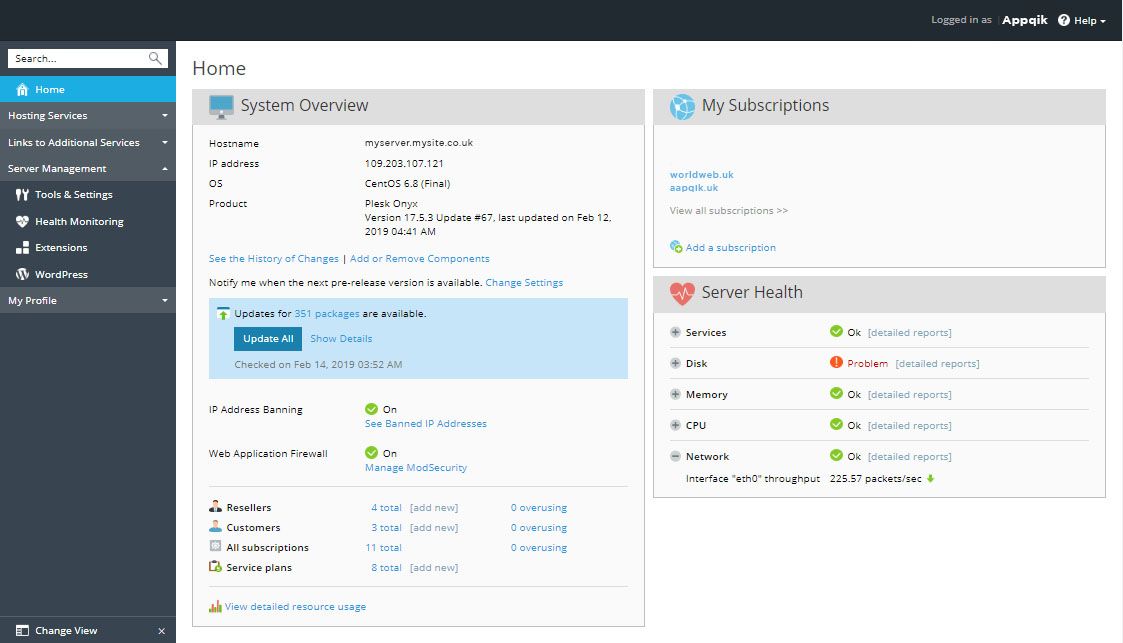
Task: Close the Change View bar with X
Action: (x=162, y=631)
